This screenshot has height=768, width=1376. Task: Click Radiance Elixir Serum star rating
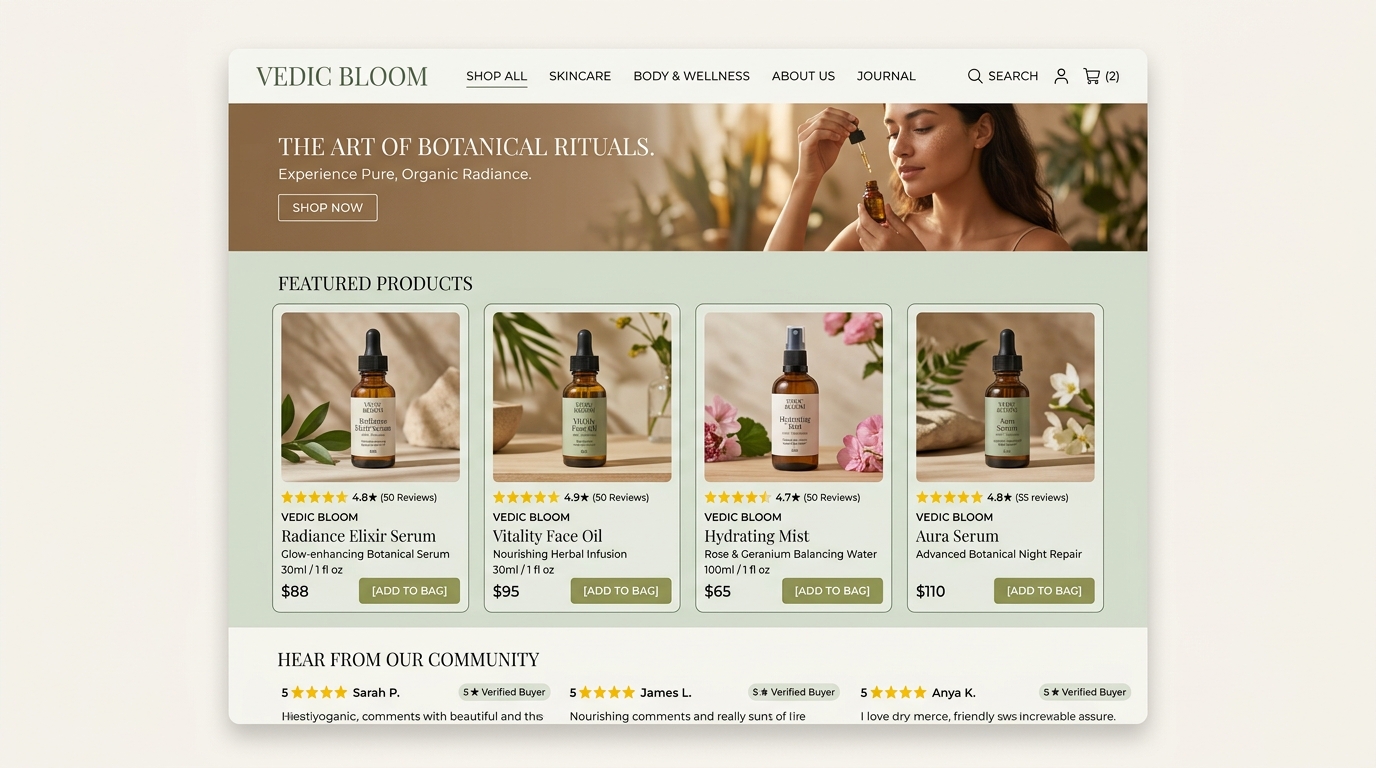[314, 497]
